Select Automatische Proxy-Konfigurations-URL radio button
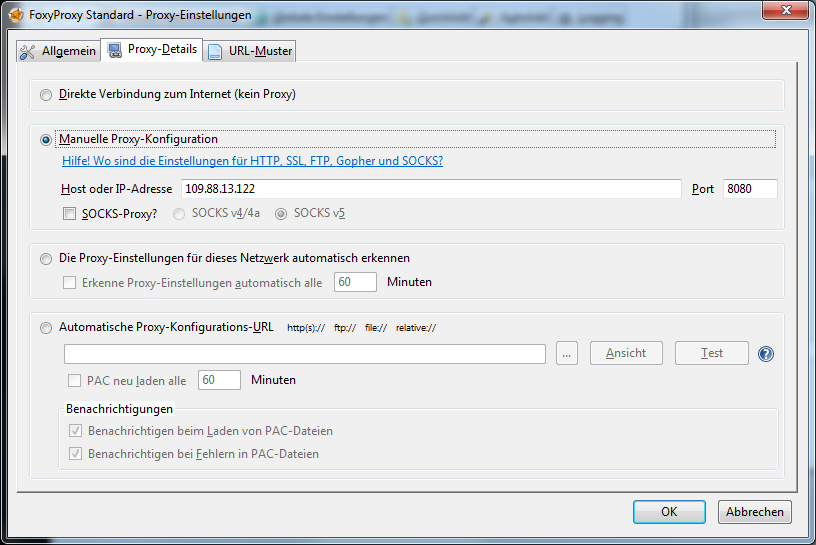This screenshot has width=816, height=545. tap(46, 328)
